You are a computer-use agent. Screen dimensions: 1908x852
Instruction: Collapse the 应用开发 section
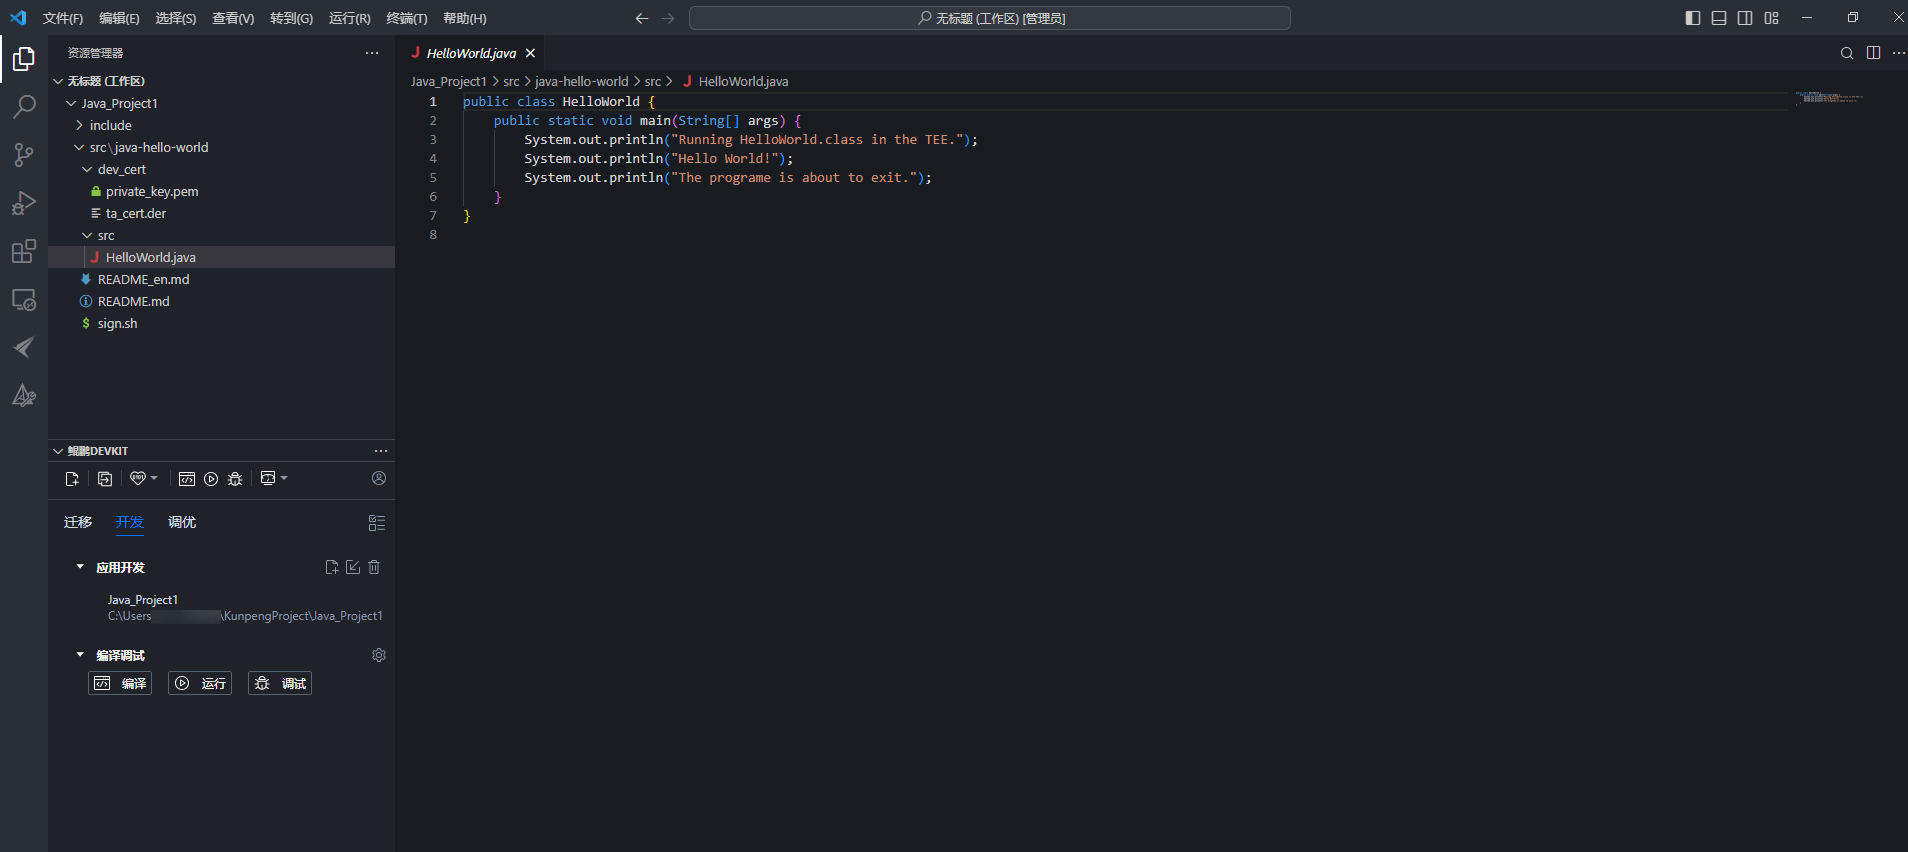pos(80,567)
